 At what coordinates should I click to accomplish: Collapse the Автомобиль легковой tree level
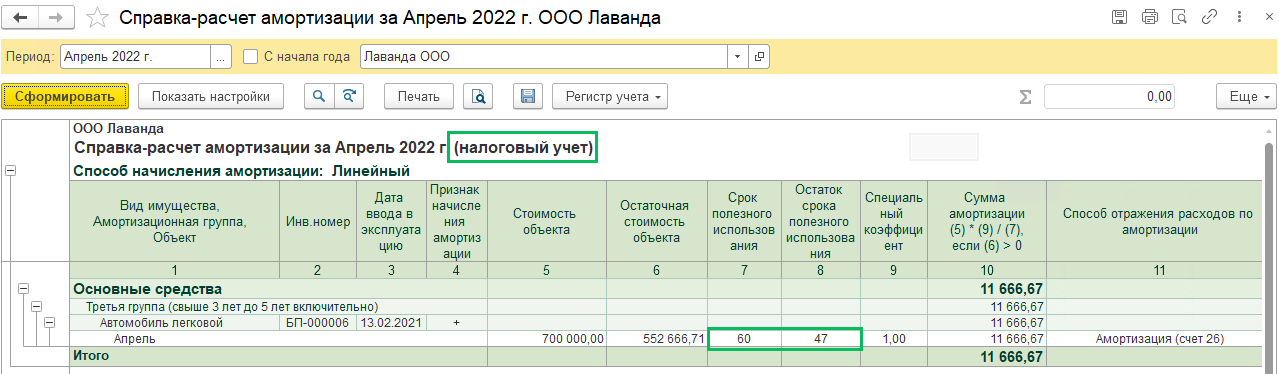point(49,323)
